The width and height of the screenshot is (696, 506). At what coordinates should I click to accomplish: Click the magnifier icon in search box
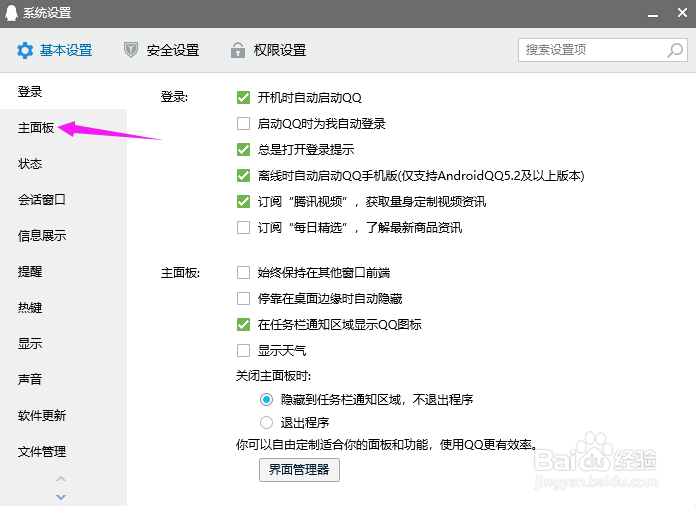click(x=675, y=50)
